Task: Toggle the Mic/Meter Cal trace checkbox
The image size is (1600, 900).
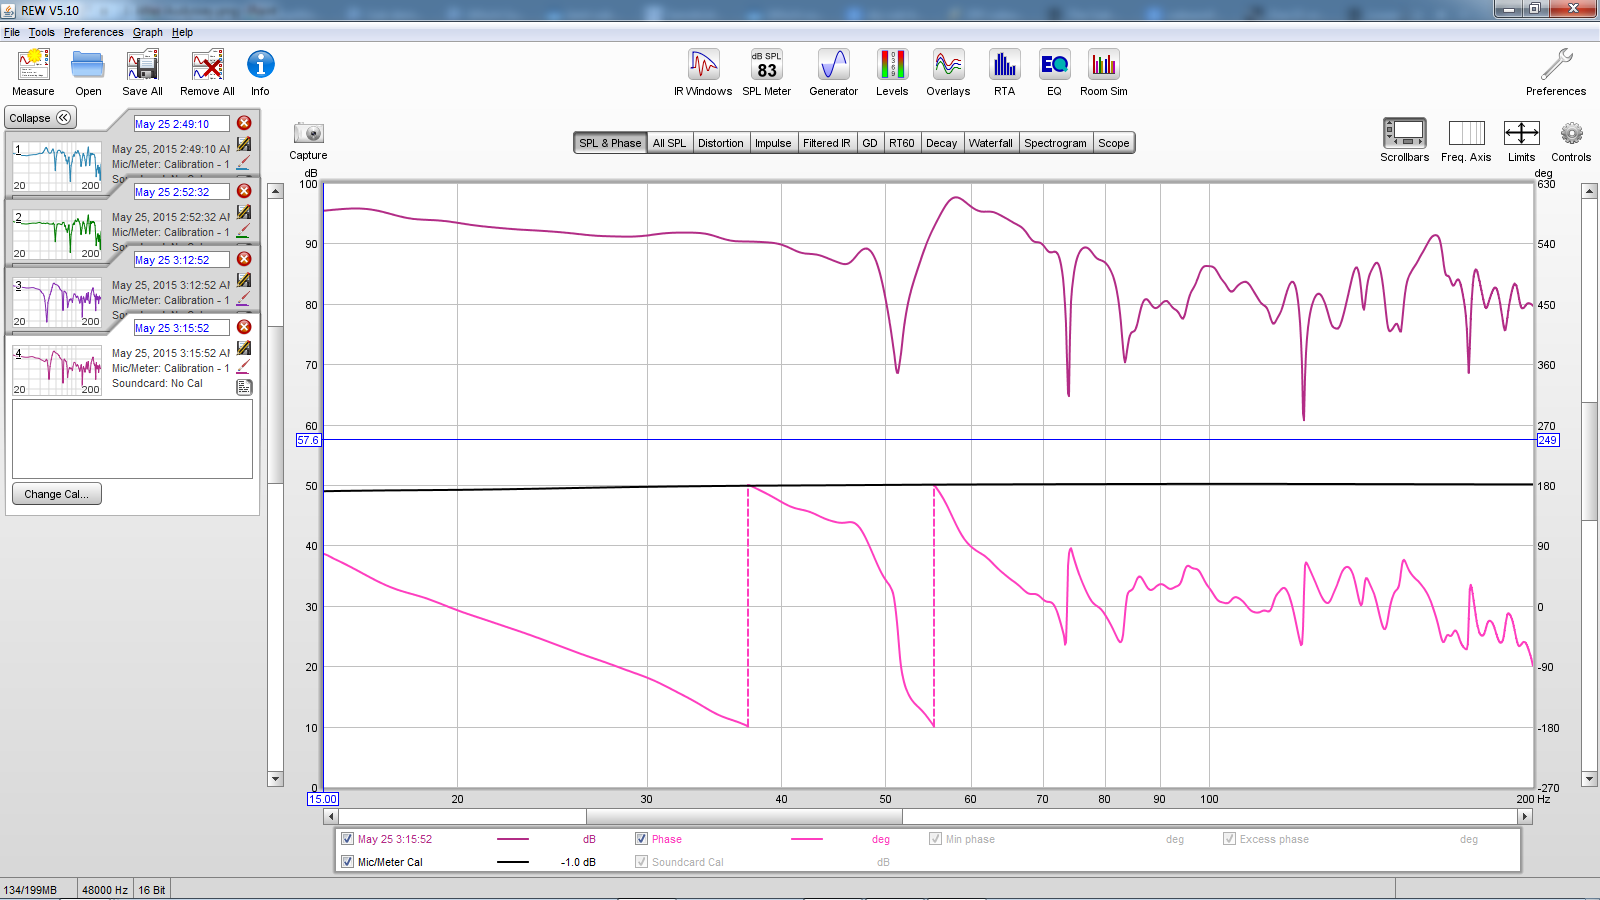Action: coord(347,862)
